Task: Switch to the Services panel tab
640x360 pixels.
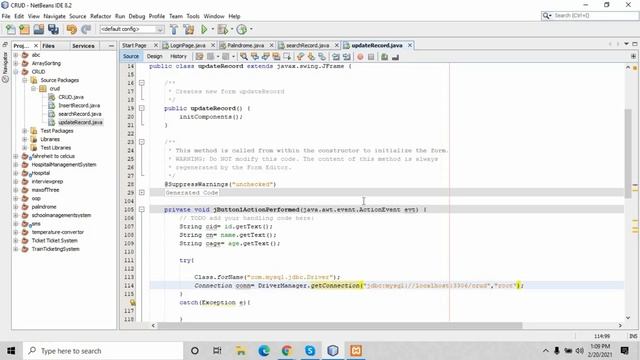Action: click(x=83, y=46)
